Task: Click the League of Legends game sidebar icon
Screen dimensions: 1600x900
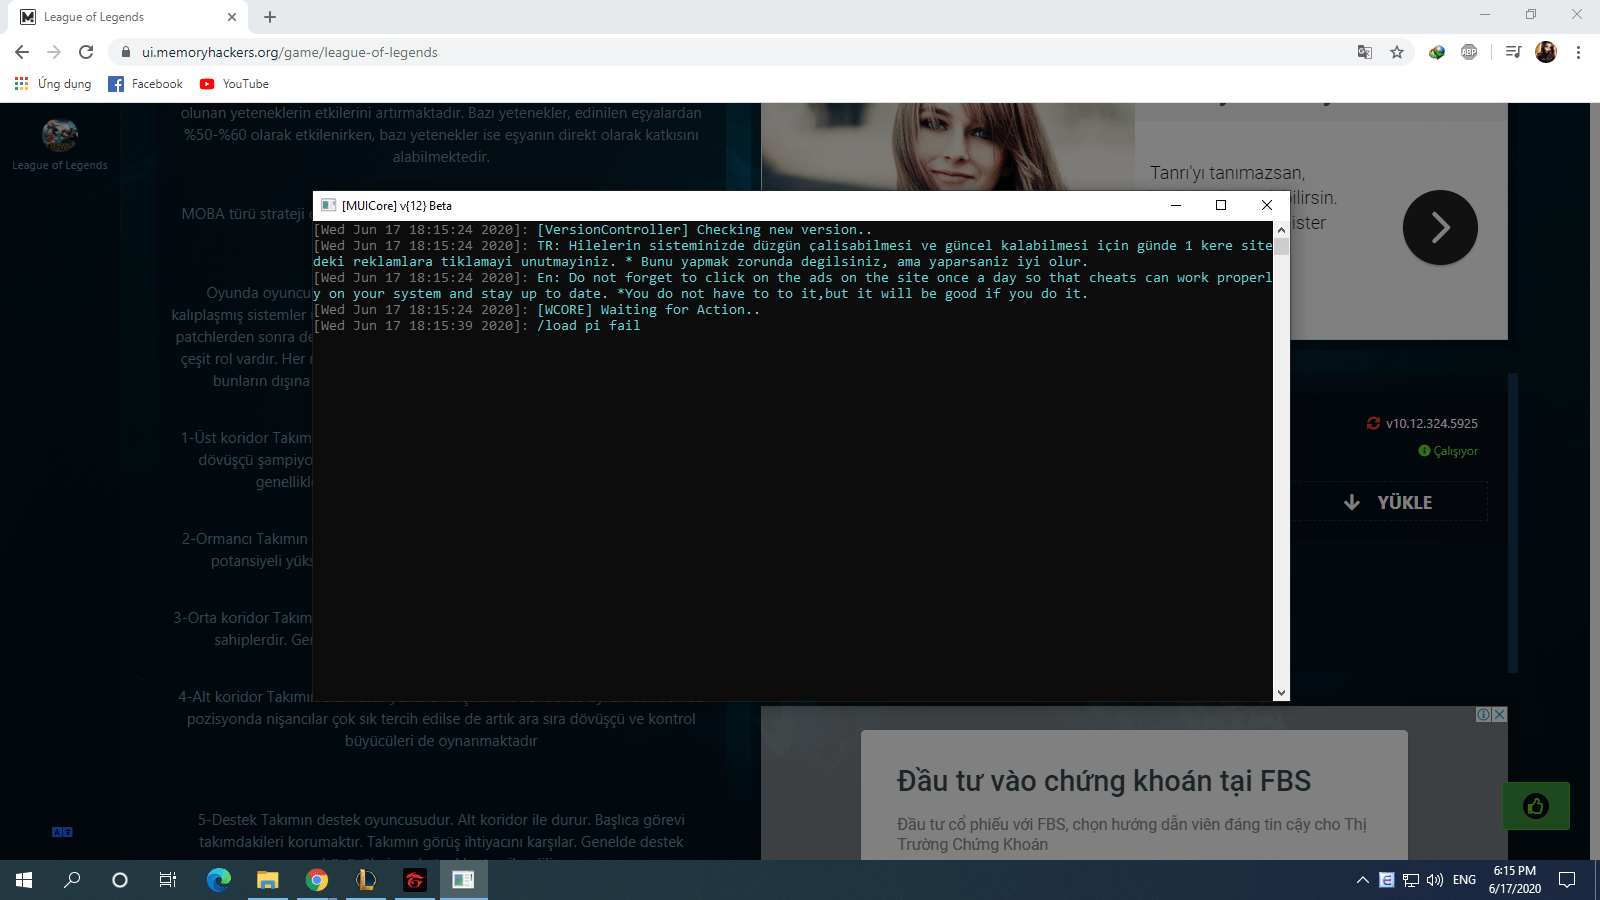Action: (60, 134)
